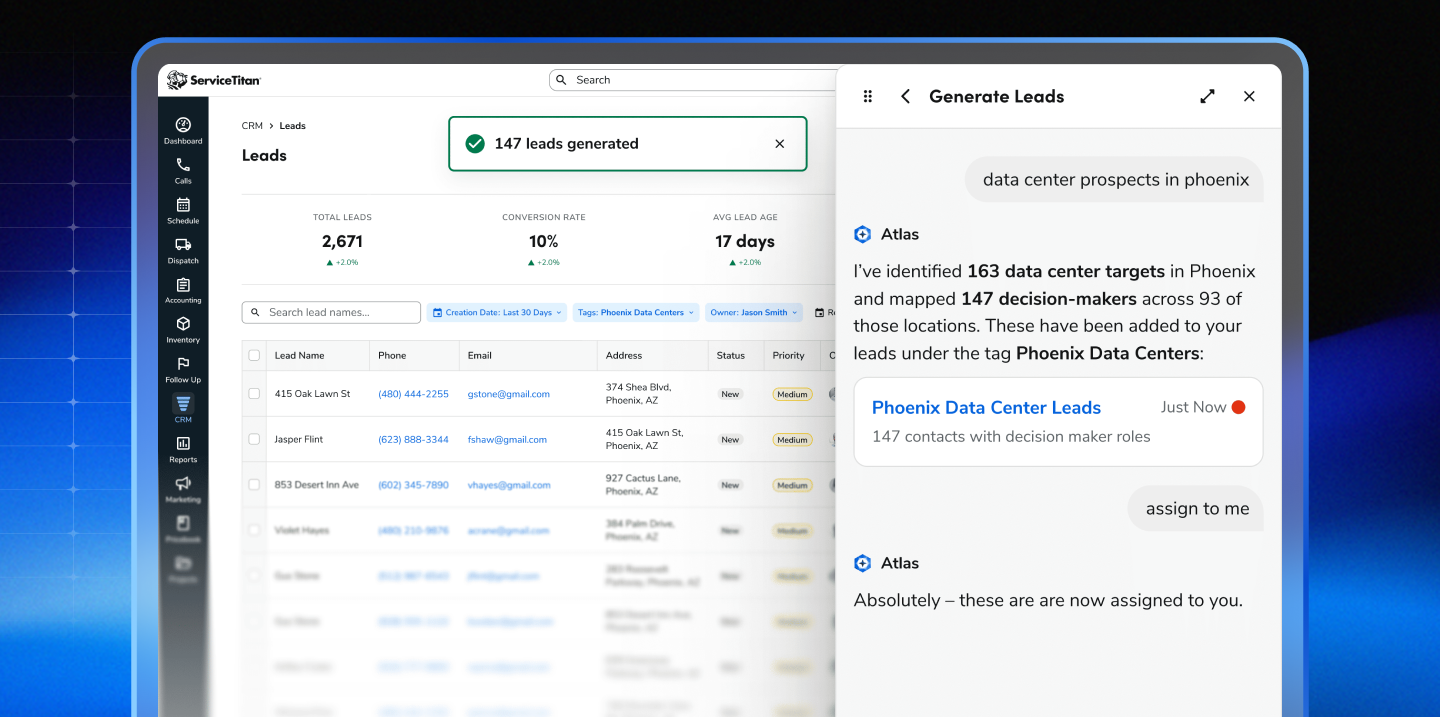Open the Calls sidebar icon
Image resolution: width=1440 pixels, height=717 pixels.
183,165
